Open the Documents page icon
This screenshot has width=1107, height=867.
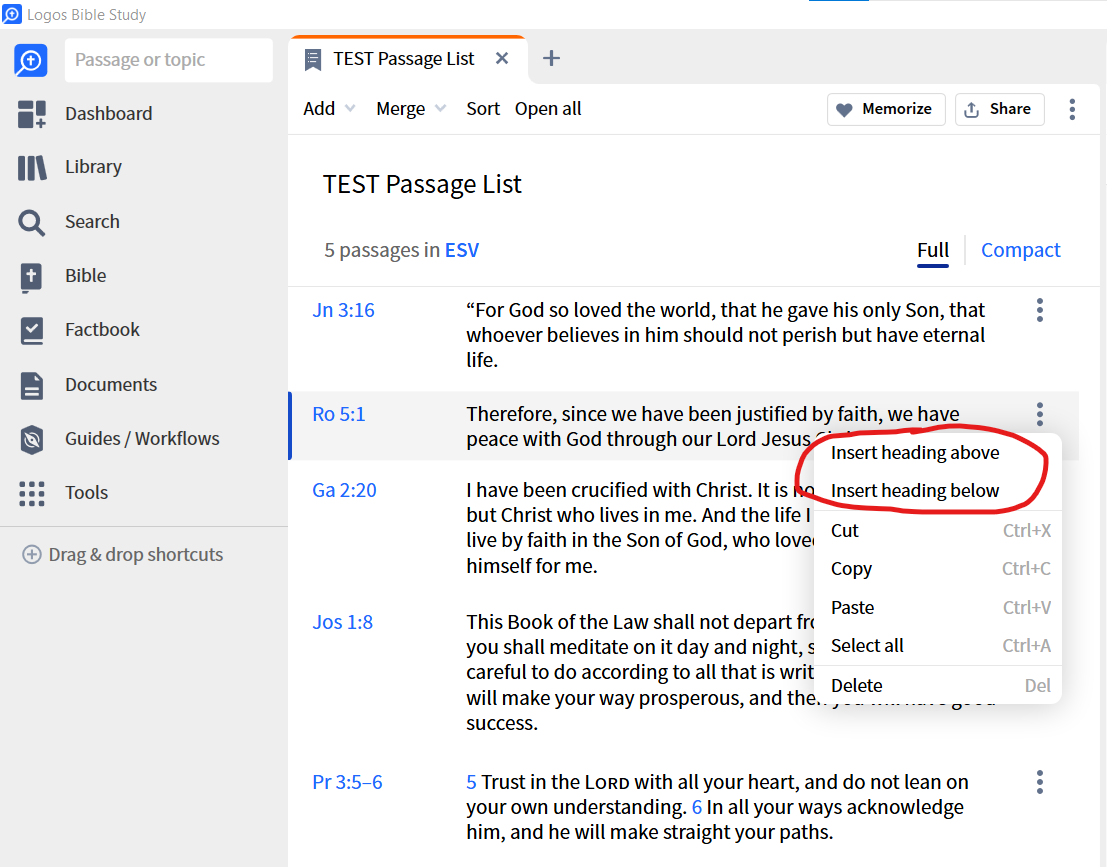[32, 385]
